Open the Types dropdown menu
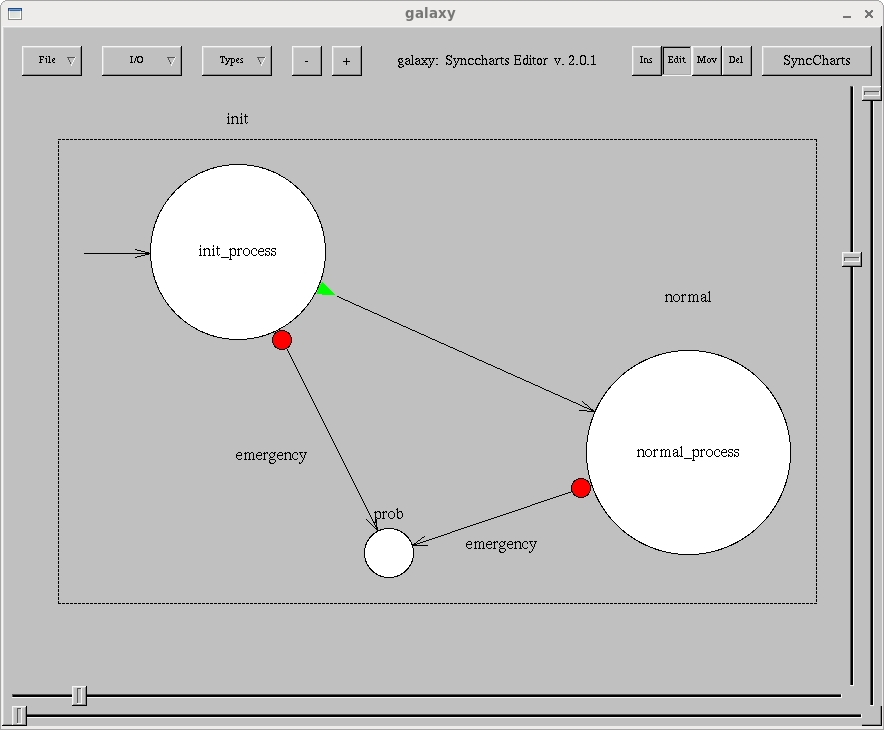The image size is (884, 730). (237, 60)
